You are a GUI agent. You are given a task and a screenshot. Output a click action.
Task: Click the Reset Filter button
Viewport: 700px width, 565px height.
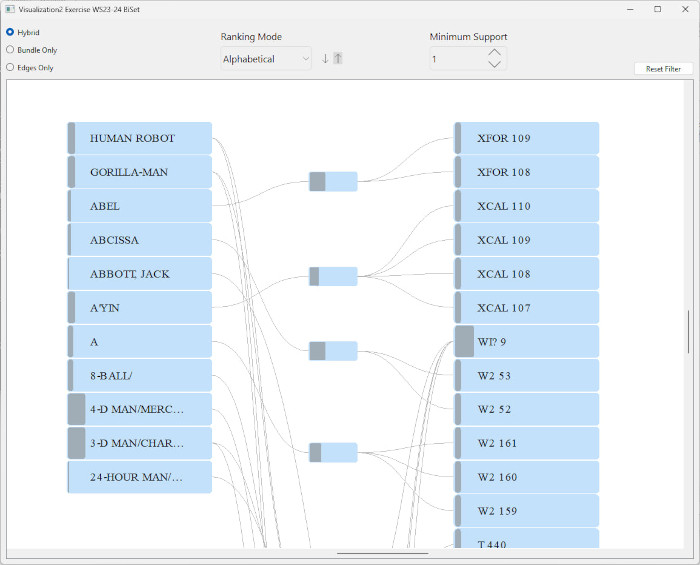pyautogui.click(x=663, y=69)
